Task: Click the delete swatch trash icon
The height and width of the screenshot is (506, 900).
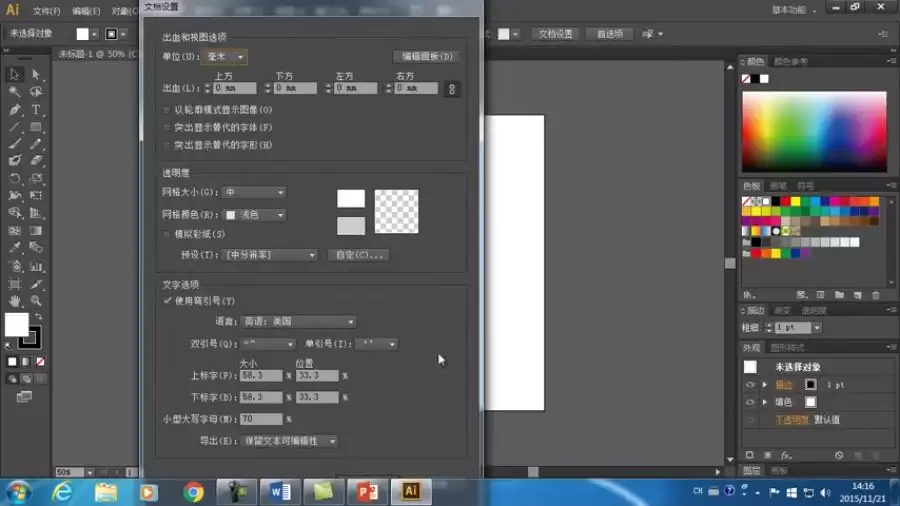Action: [876, 295]
